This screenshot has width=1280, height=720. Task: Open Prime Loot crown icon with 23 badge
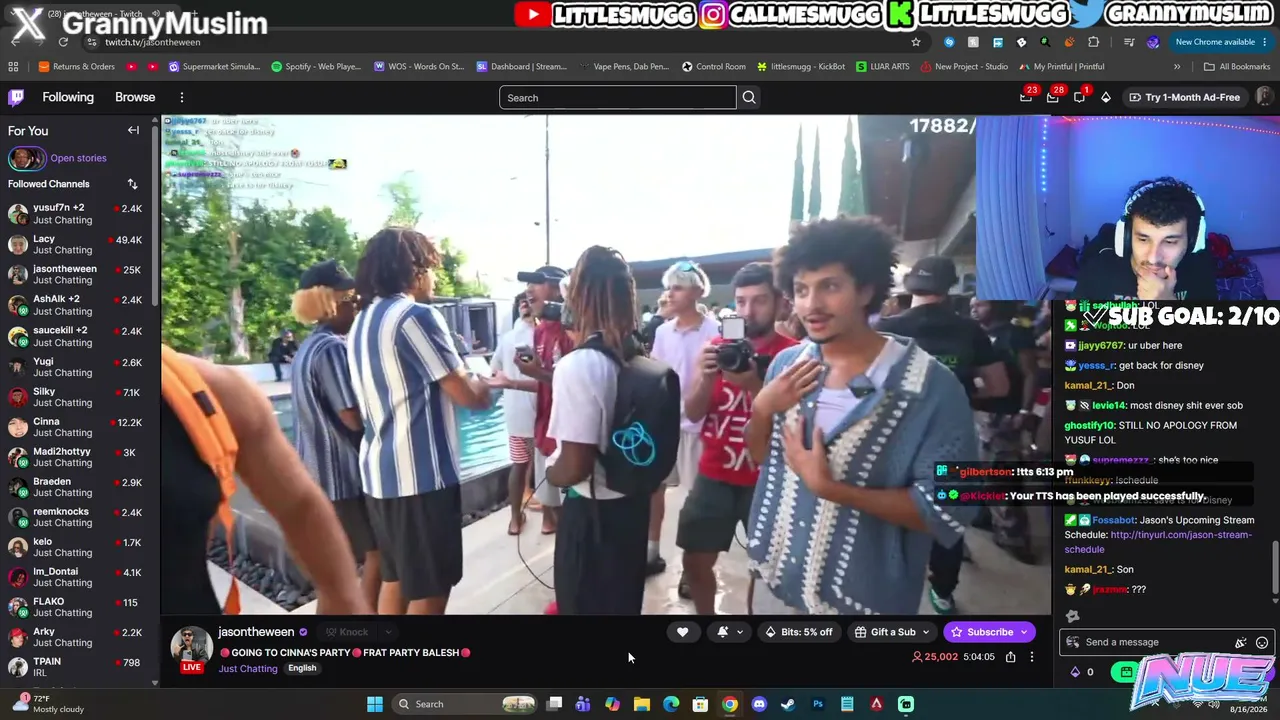coord(1026,97)
